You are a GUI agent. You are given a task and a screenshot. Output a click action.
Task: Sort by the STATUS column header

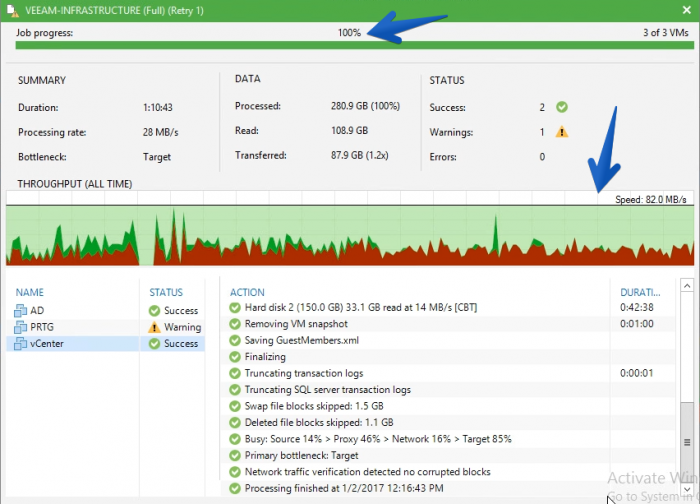(166, 292)
